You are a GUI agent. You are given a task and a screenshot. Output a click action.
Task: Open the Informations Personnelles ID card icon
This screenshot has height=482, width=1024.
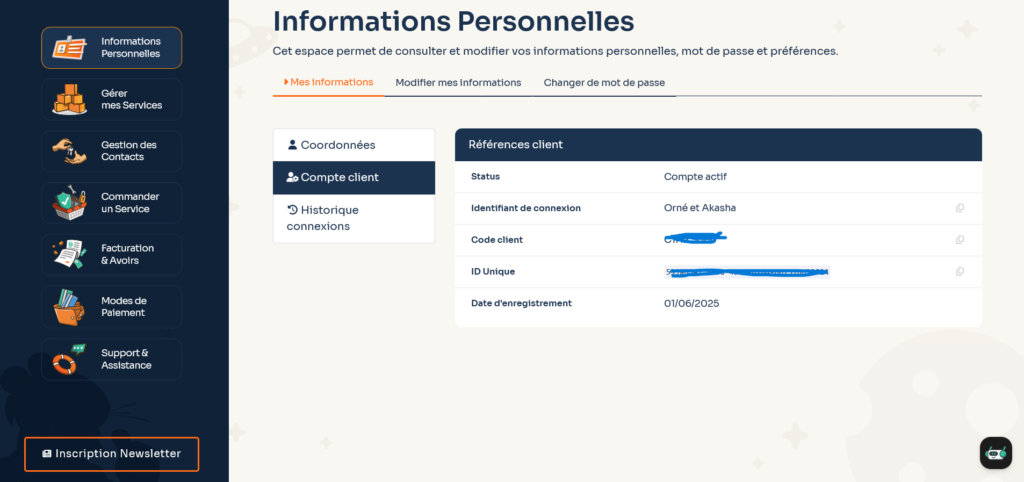[x=69, y=48]
